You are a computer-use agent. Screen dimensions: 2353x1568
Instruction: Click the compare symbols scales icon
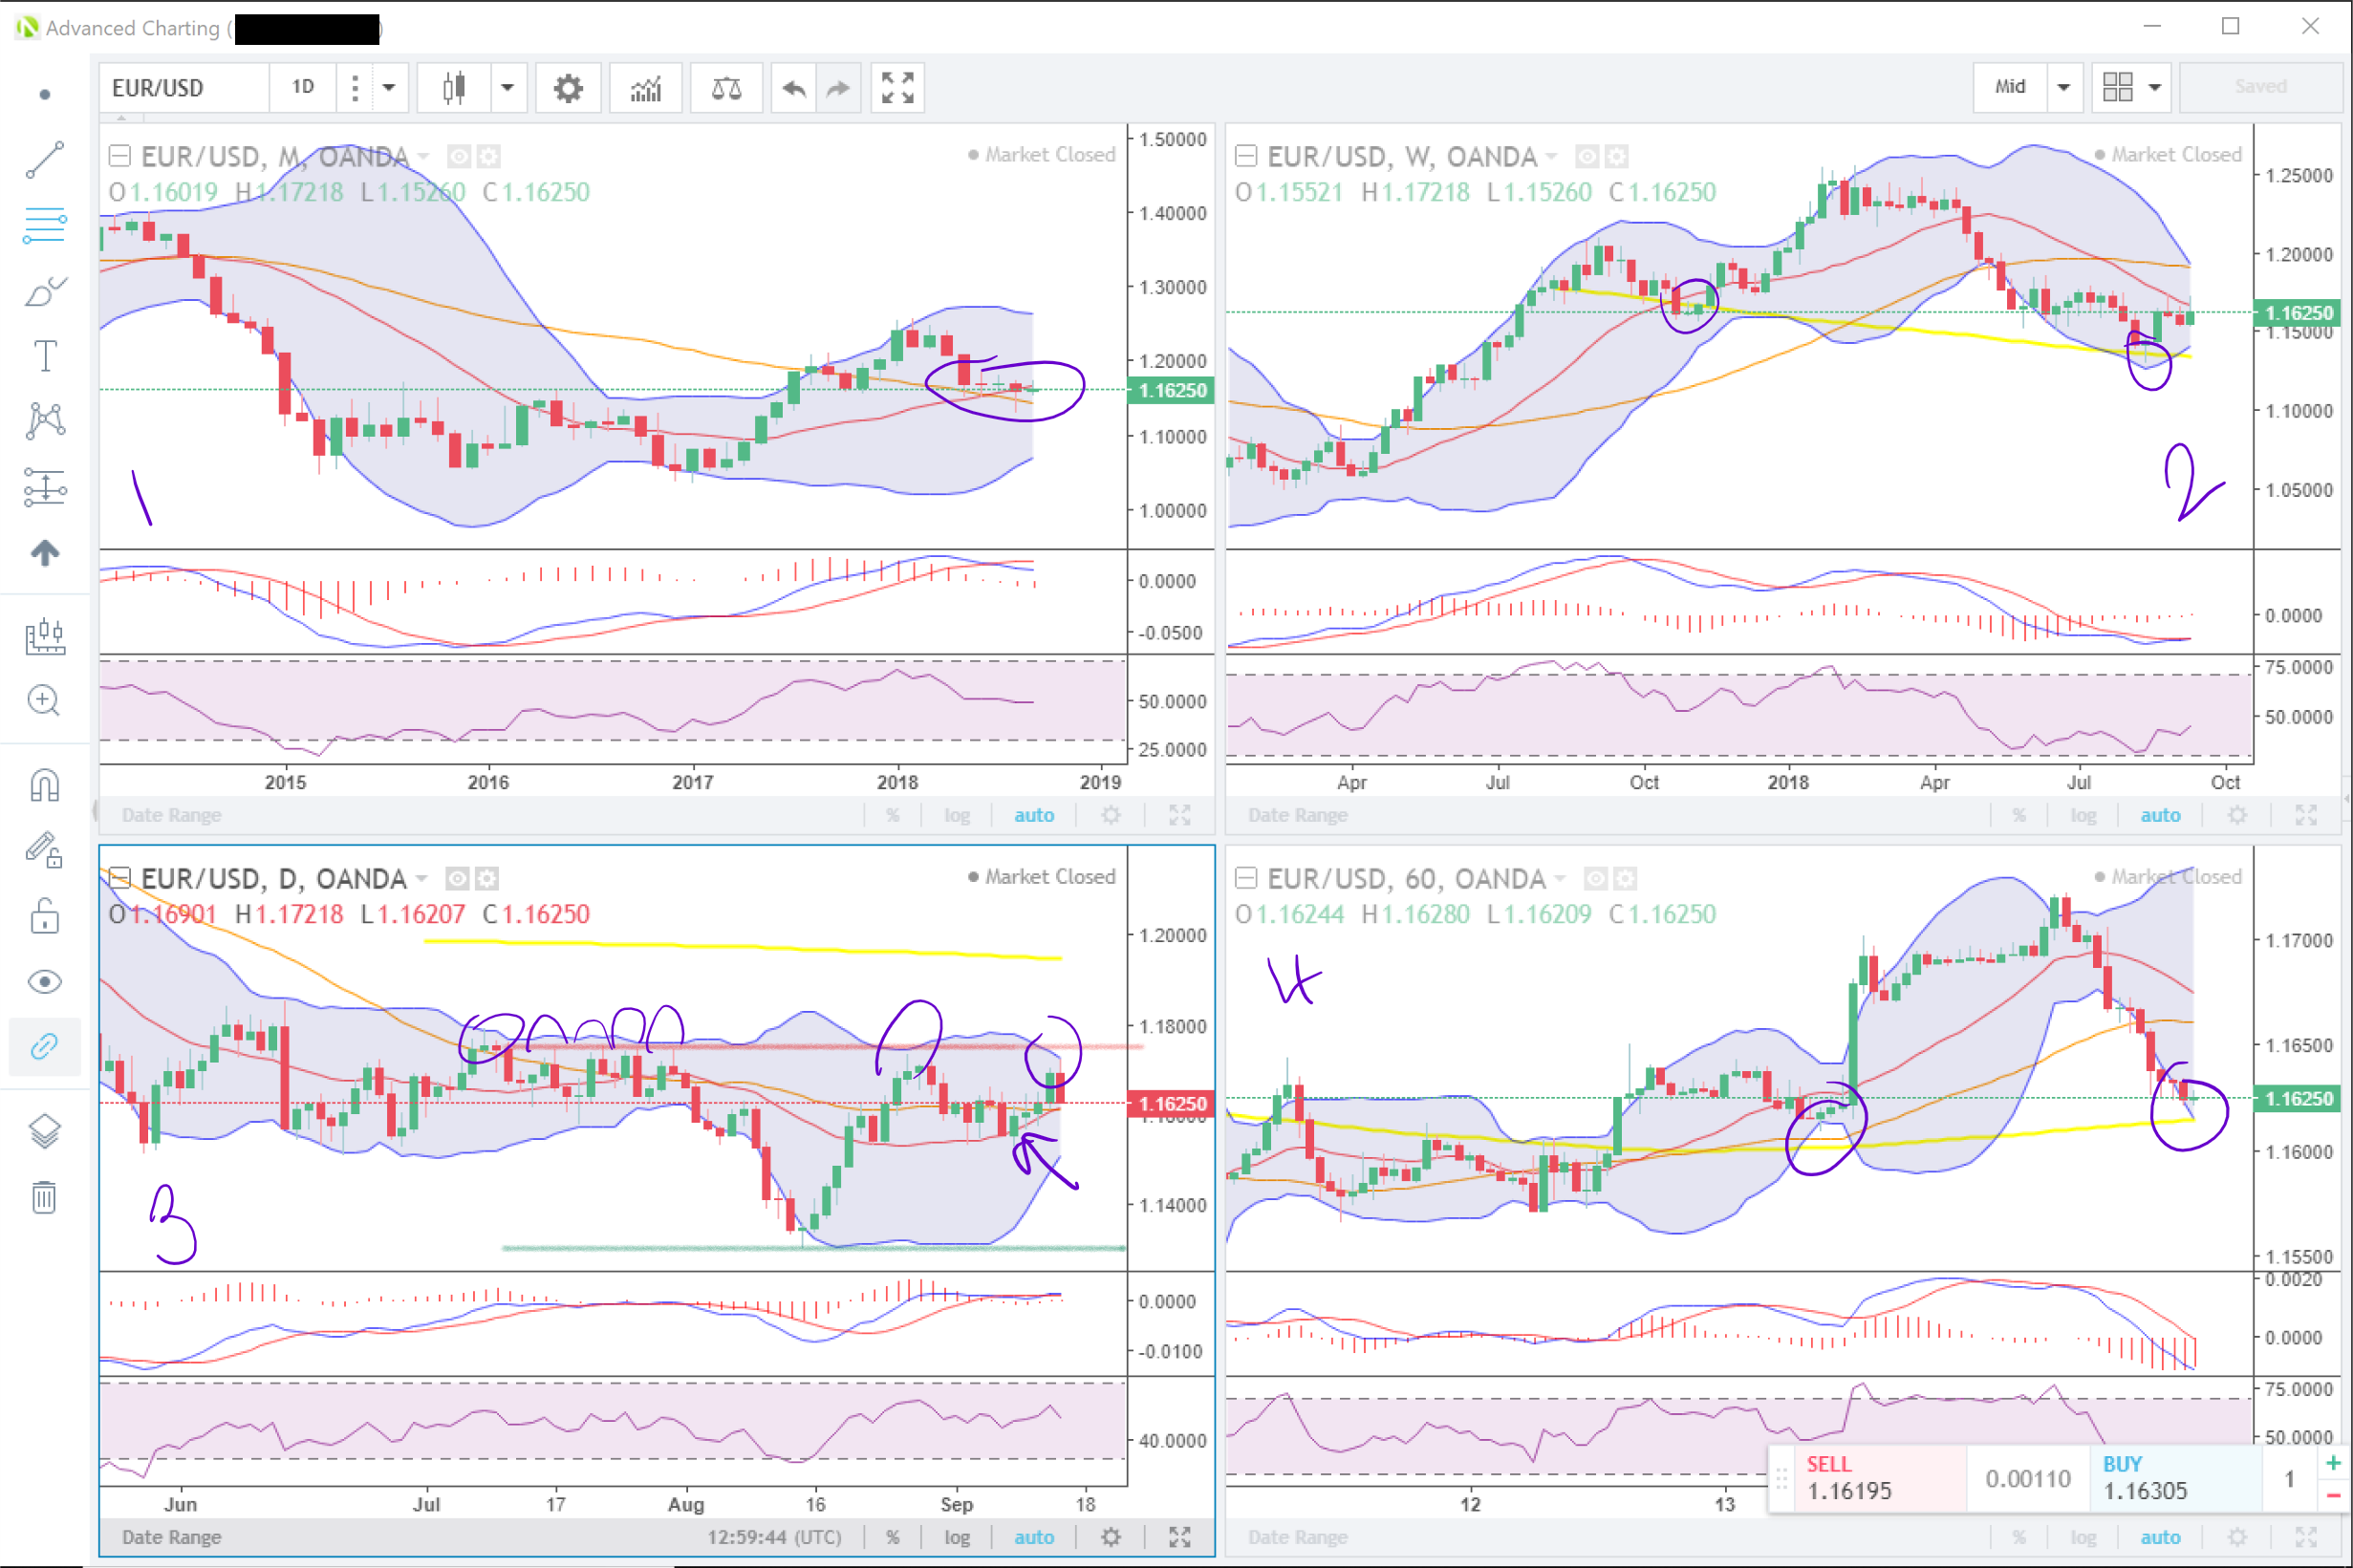click(x=726, y=88)
